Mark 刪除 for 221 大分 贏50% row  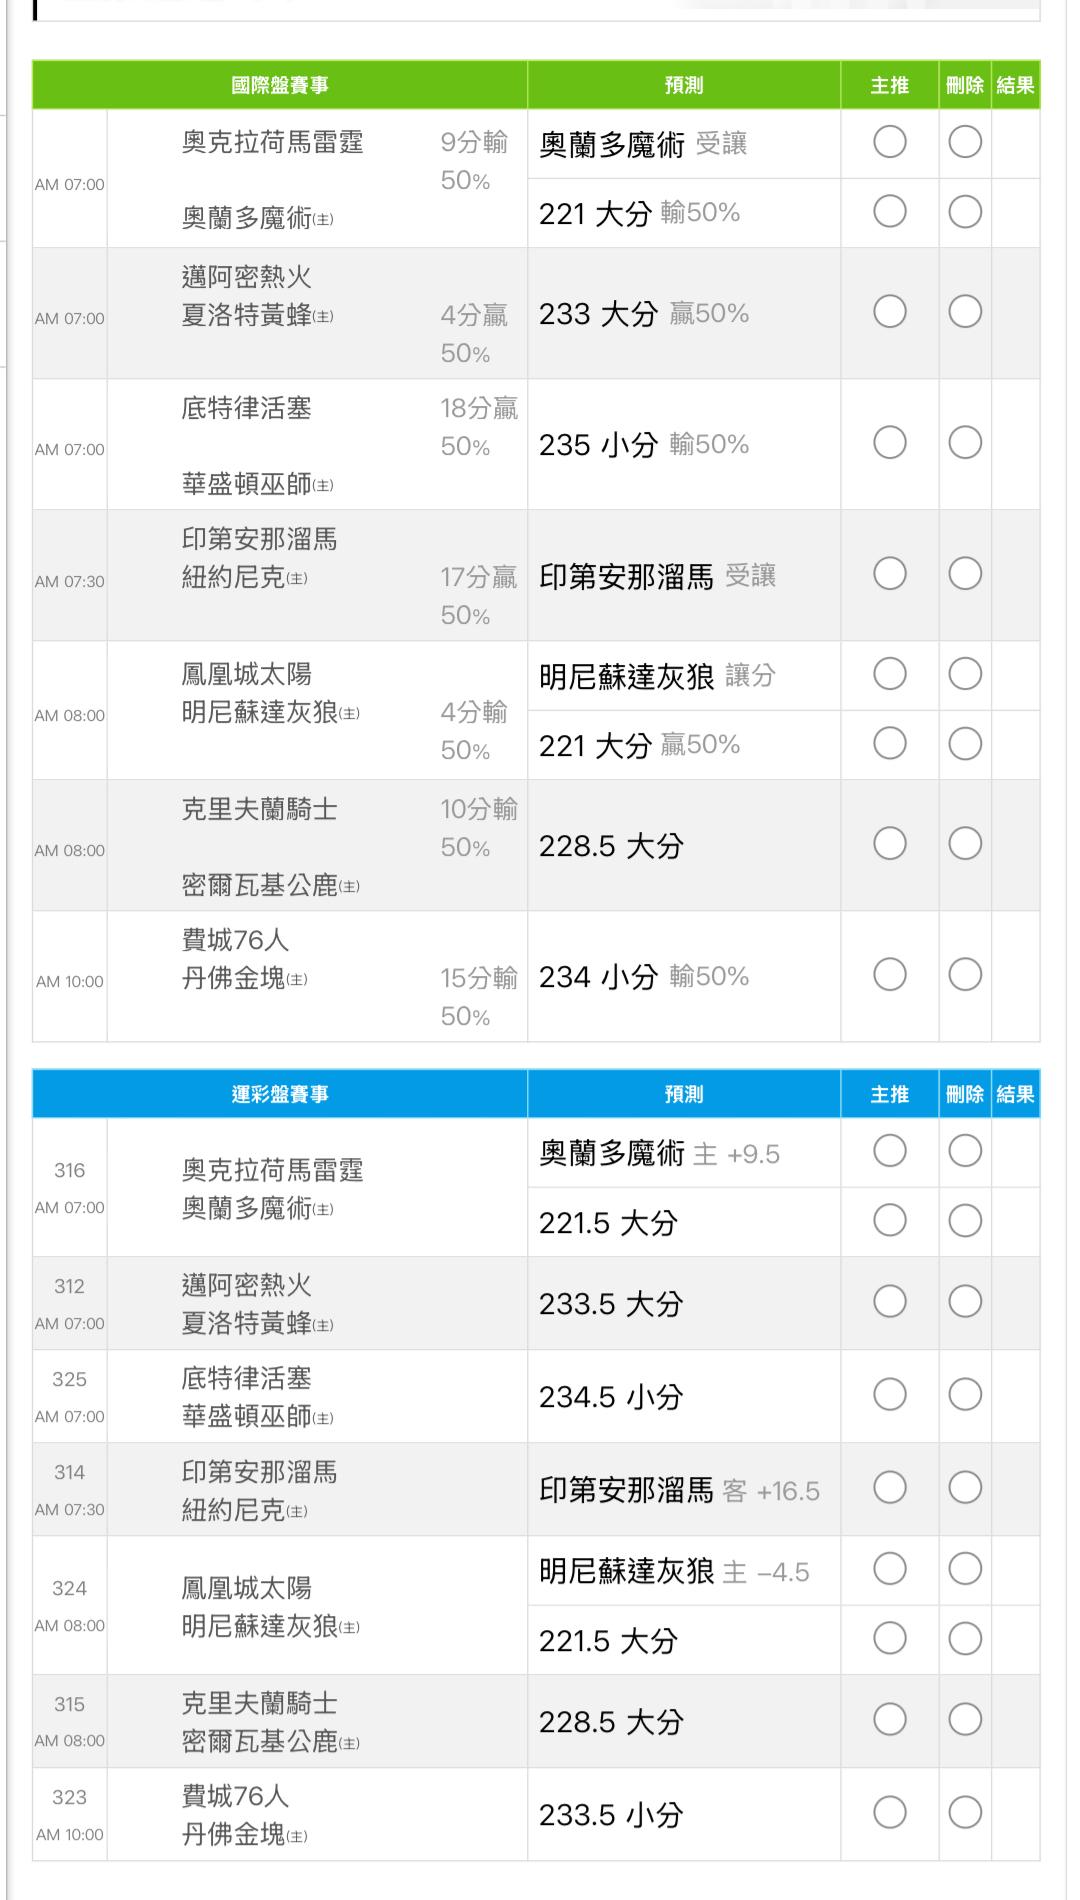tap(964, 744)
